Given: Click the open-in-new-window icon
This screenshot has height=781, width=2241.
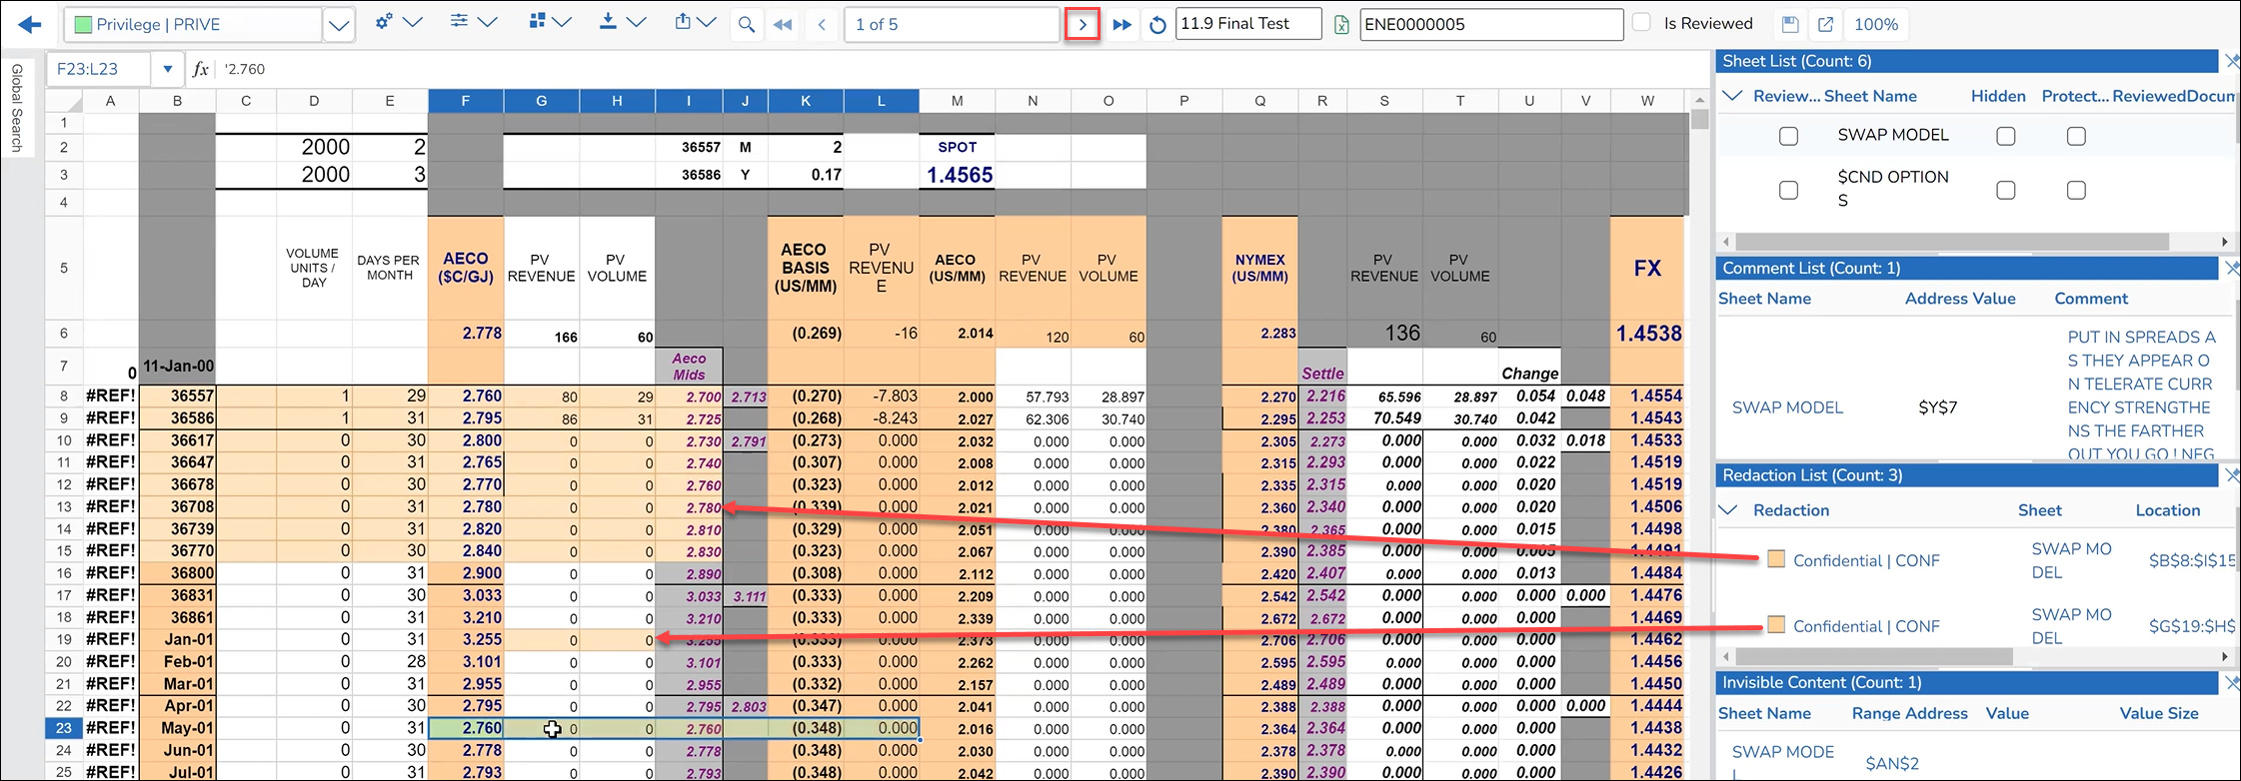Looking at the screenshot, I should [x=1826, y=25].
